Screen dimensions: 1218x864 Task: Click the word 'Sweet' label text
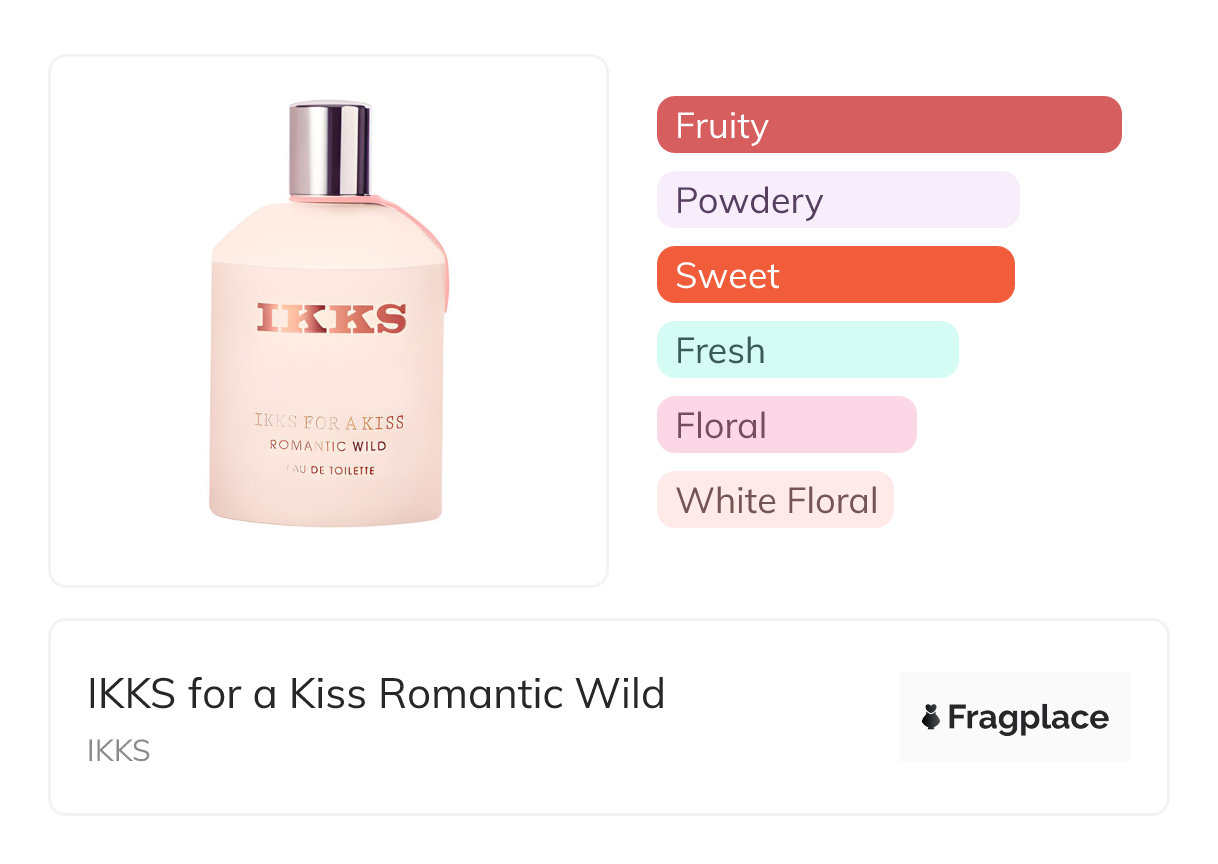pyautogui.click(x=727, y=276)
